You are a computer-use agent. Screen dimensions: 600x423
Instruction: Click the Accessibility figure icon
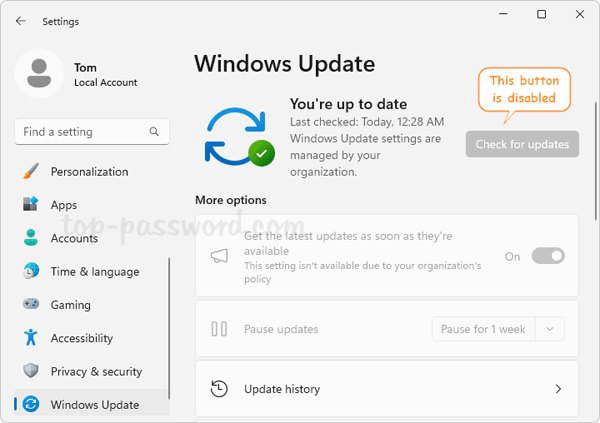(x=31, y=337)
